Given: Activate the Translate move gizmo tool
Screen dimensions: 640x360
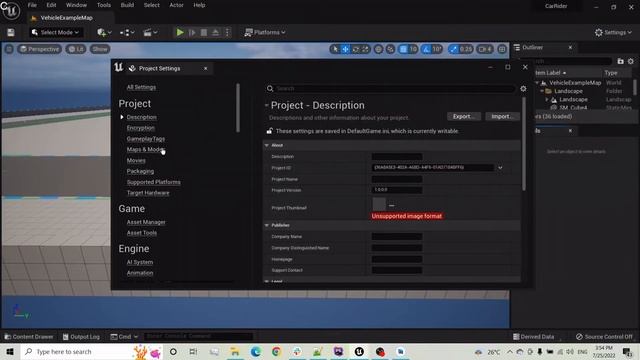Looking at the screenshot, I should pos(345,49).
